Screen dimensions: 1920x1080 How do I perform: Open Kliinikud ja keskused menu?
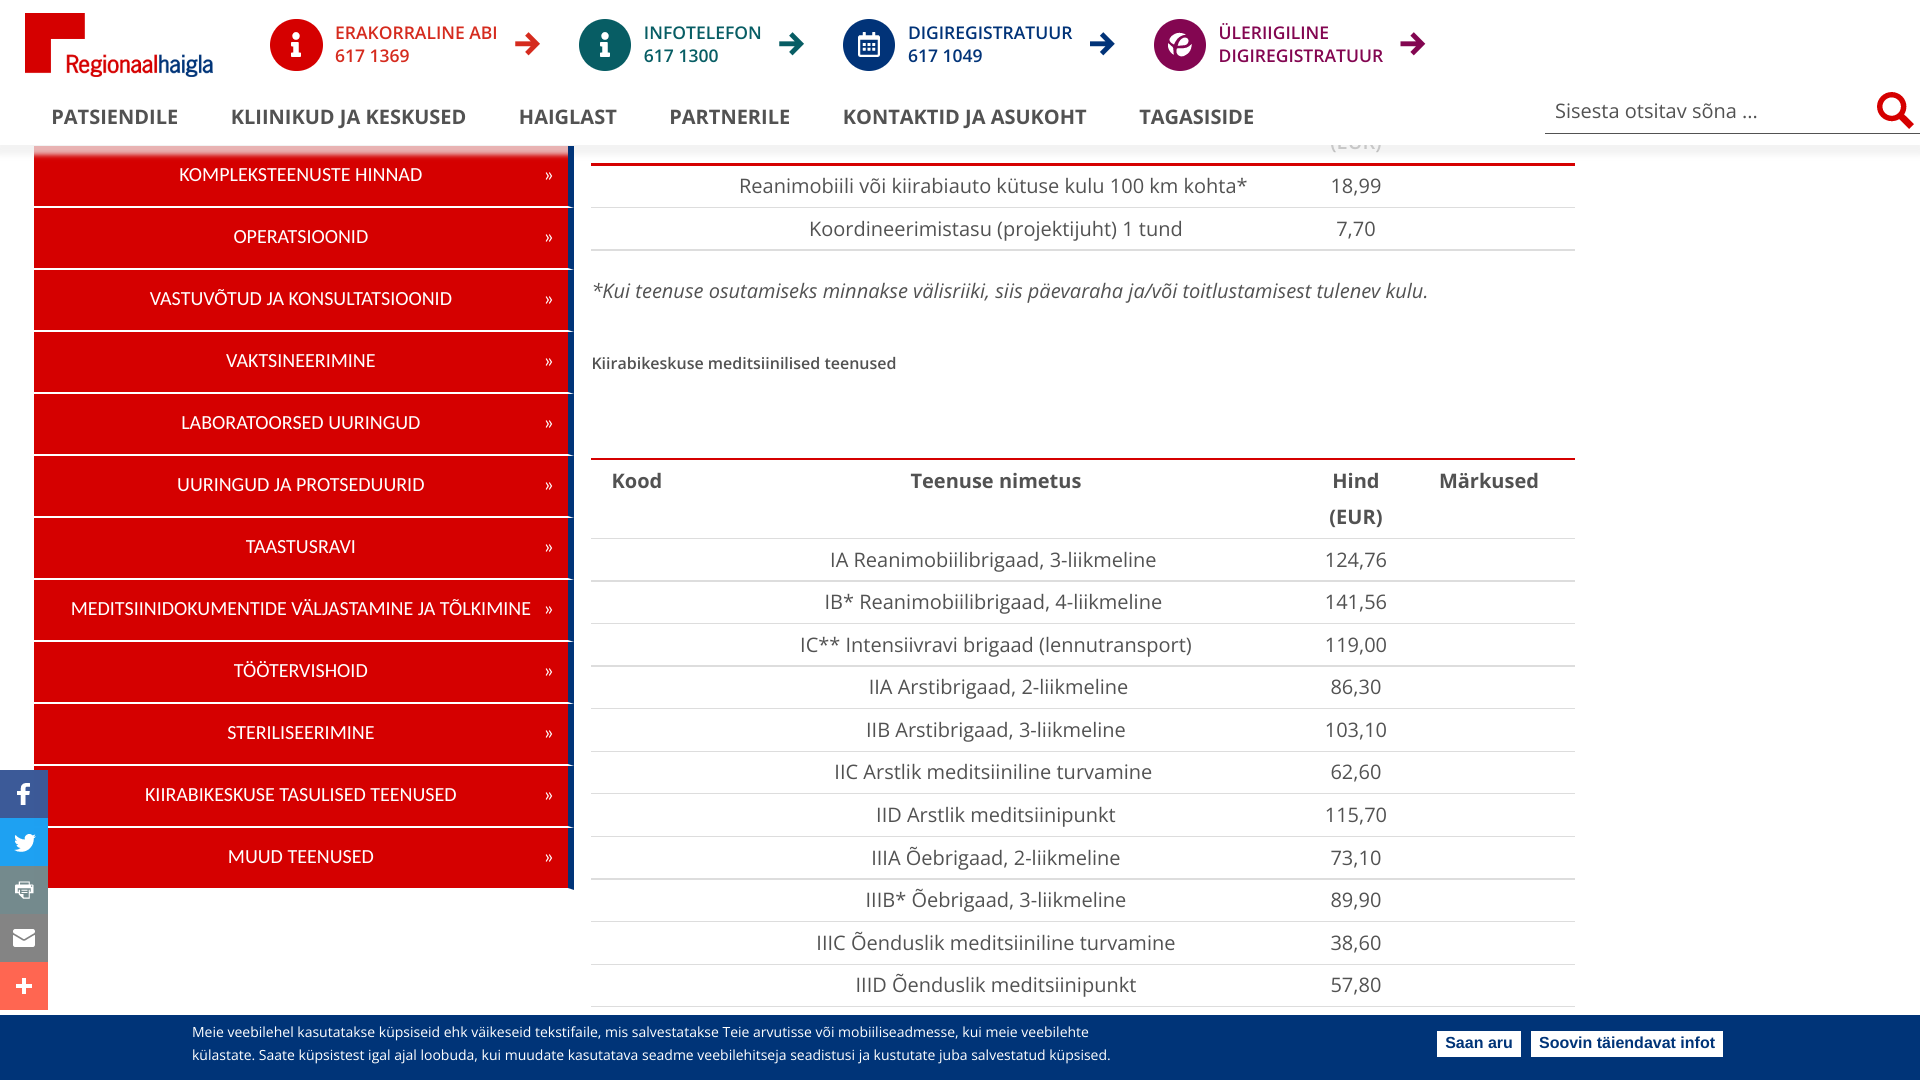pos(348,117)
